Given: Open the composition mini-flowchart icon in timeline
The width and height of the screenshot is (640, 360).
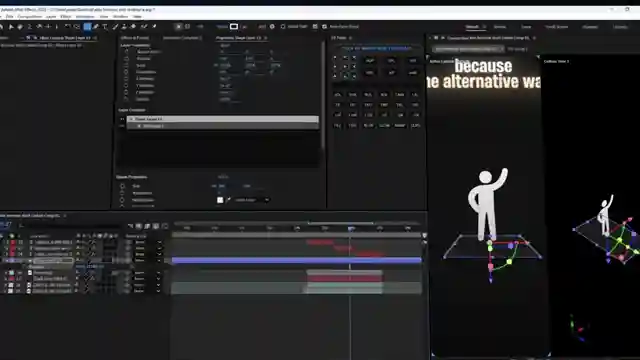Looking at the screenshot, I should click(130, 226).
